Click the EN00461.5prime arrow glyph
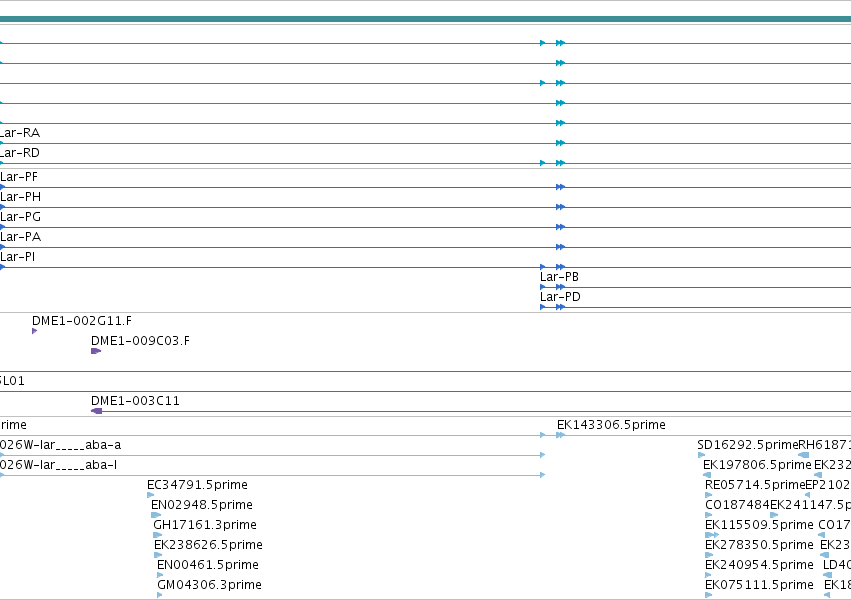This screenshot has width=851, height=600. pyautogui.click(x=160, y=575)
